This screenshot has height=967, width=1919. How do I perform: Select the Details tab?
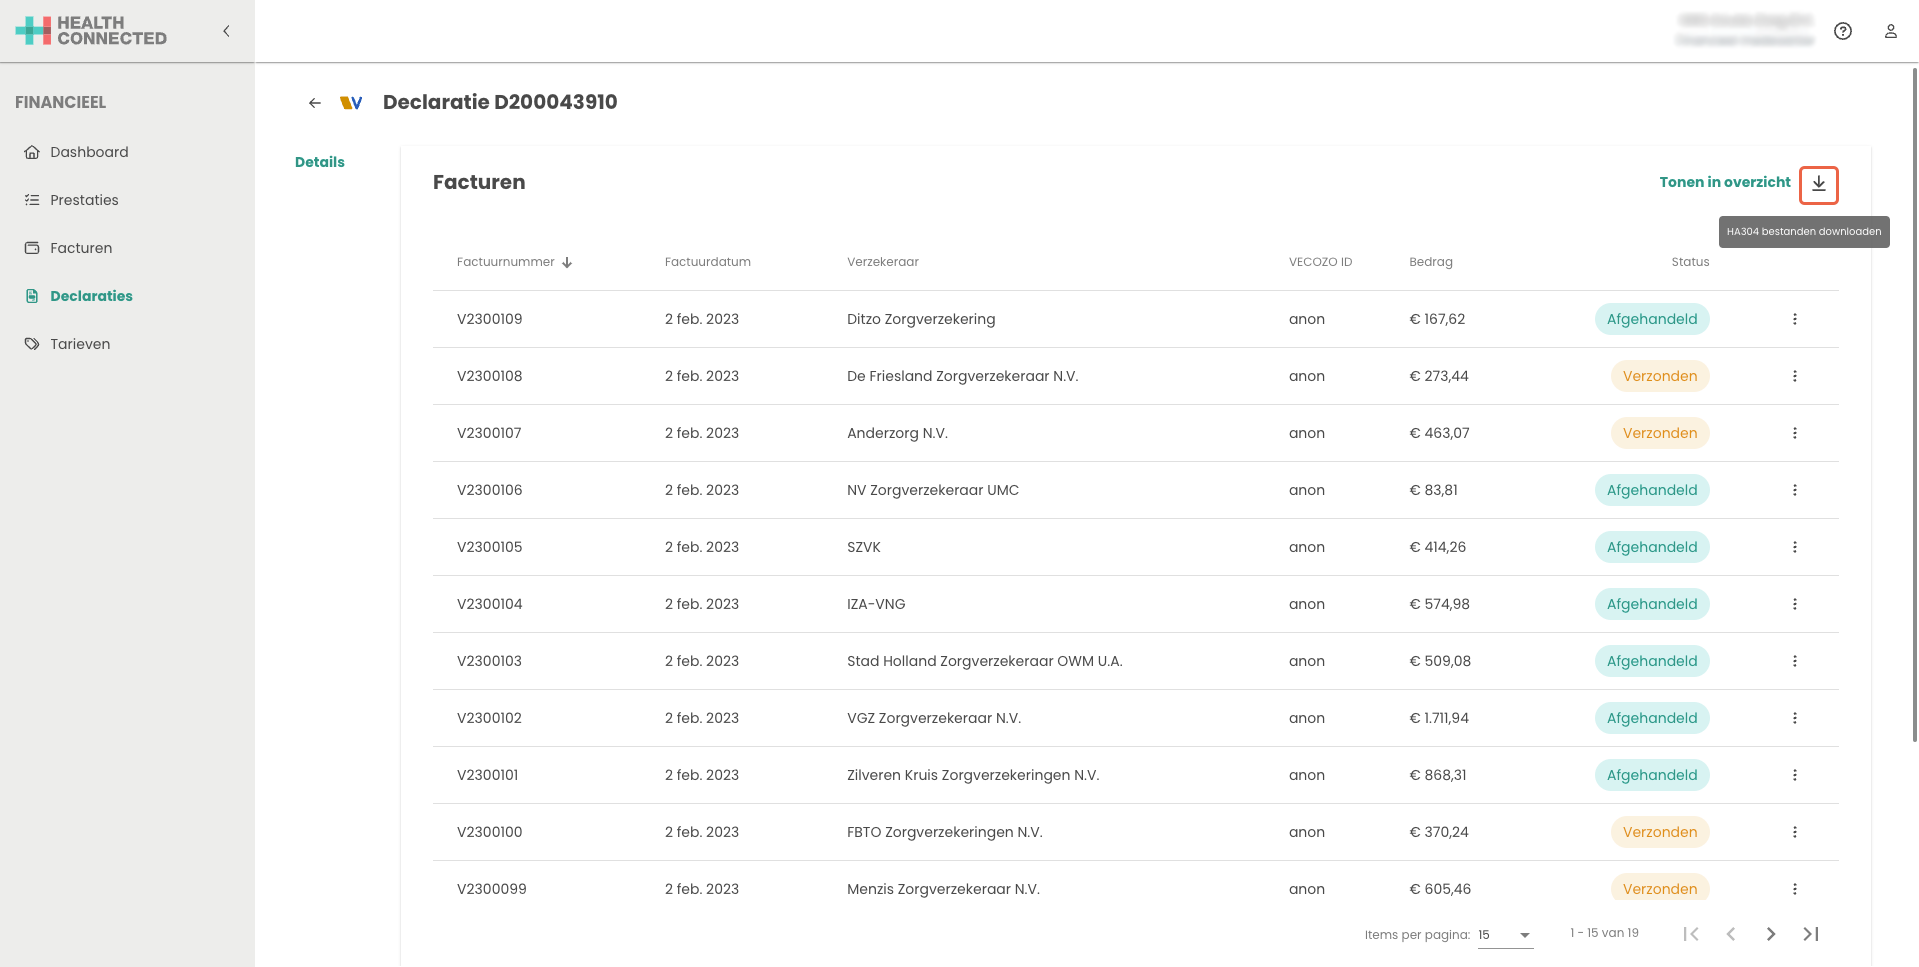[319, 162]
